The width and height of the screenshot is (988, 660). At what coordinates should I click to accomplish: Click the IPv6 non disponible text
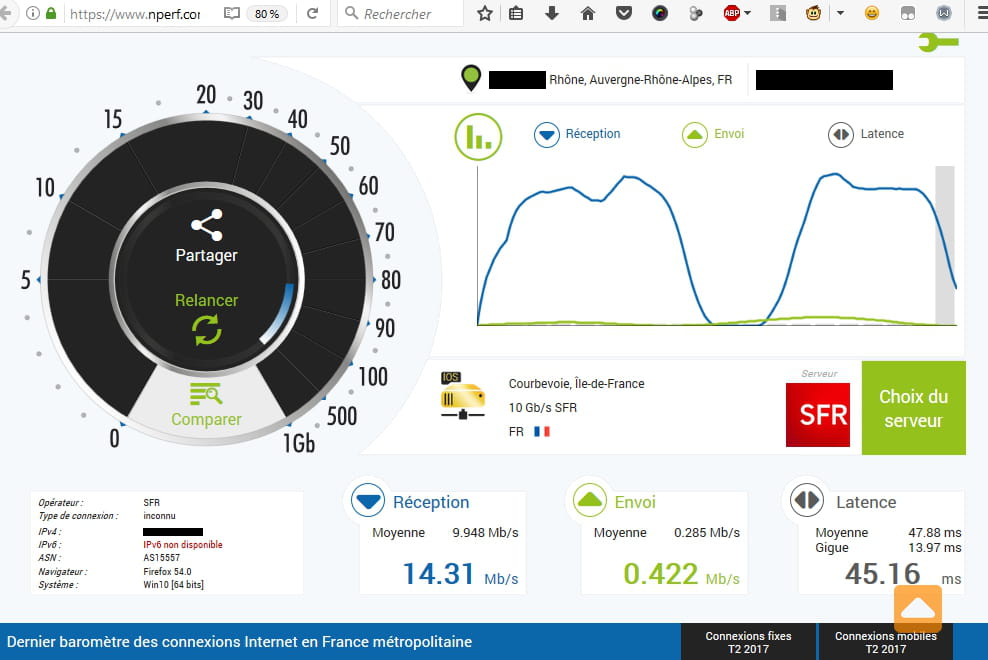183,545
